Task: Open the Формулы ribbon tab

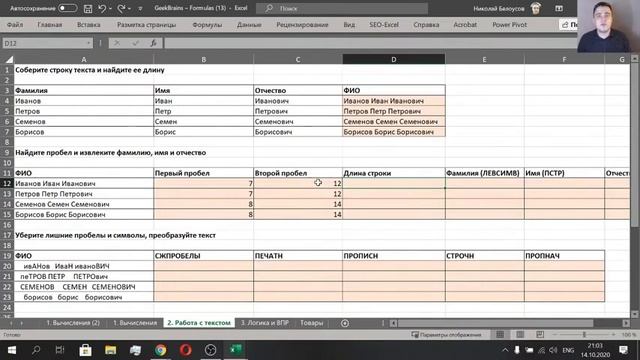Action: (207, 25)
